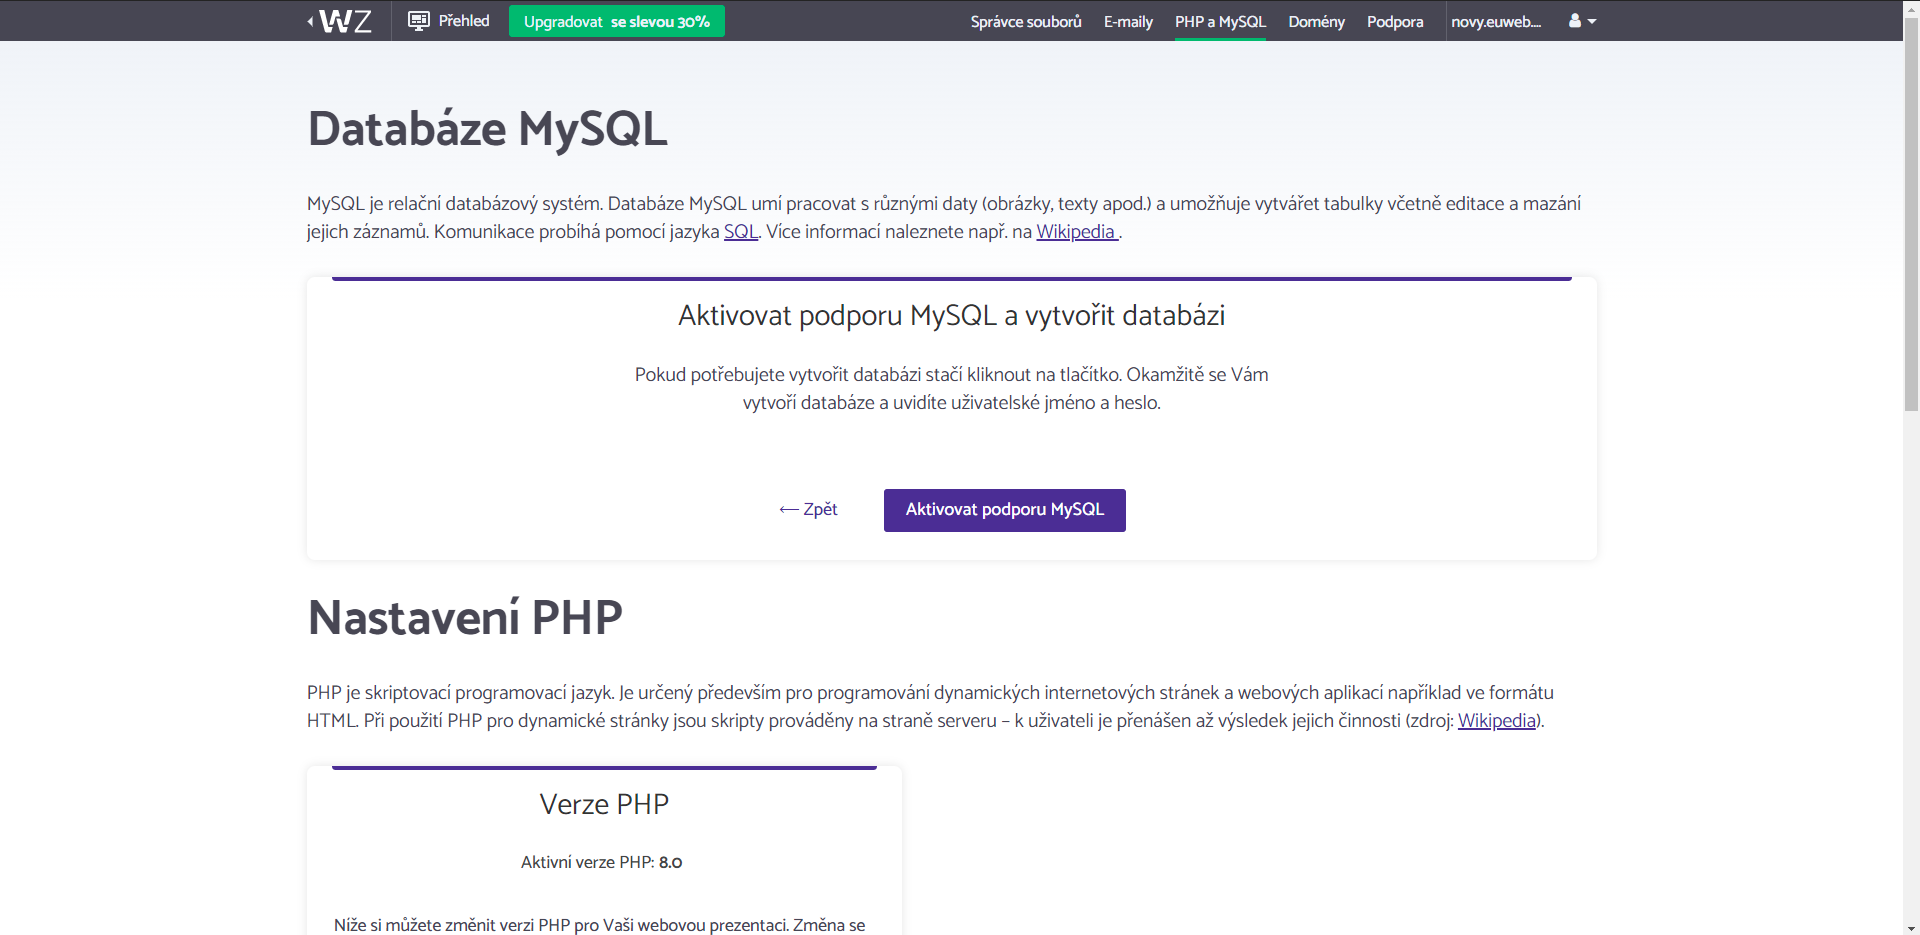1920x935 pixels.
Task: Open Domény in the navigation
Action: pyautogui.click(x=1316, y=21)
